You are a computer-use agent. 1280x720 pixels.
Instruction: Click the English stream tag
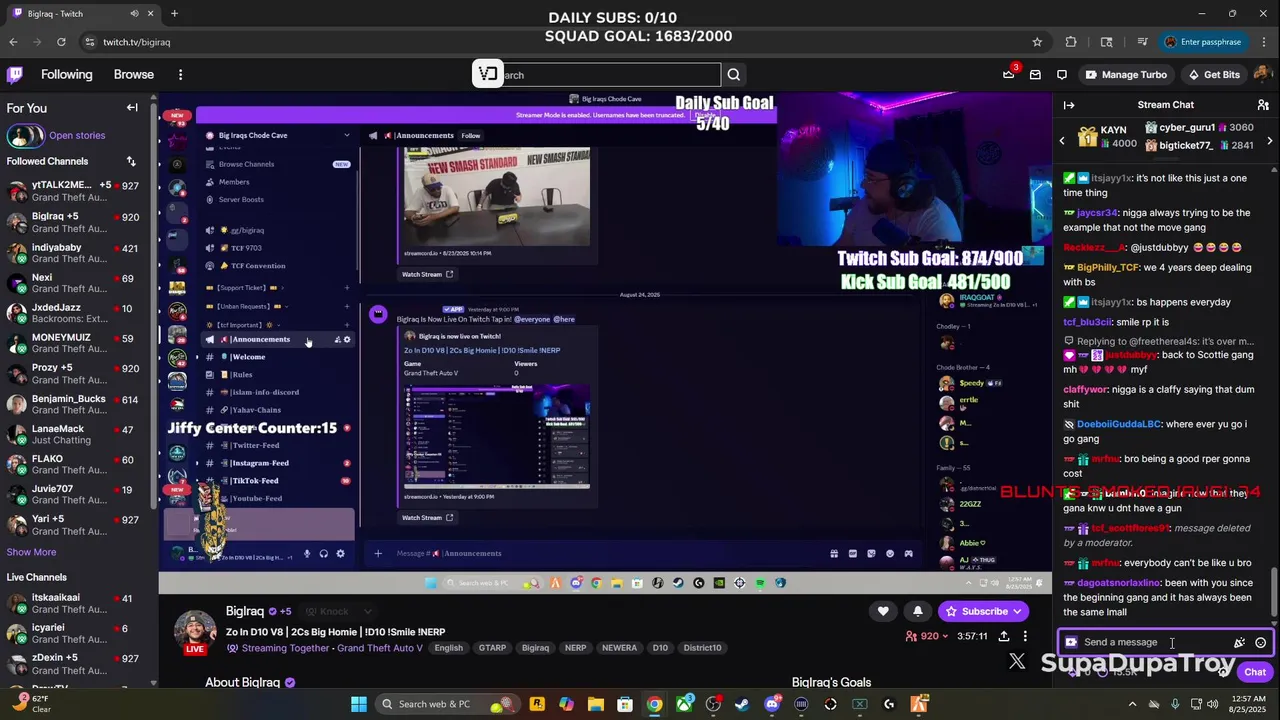[449, 648]
